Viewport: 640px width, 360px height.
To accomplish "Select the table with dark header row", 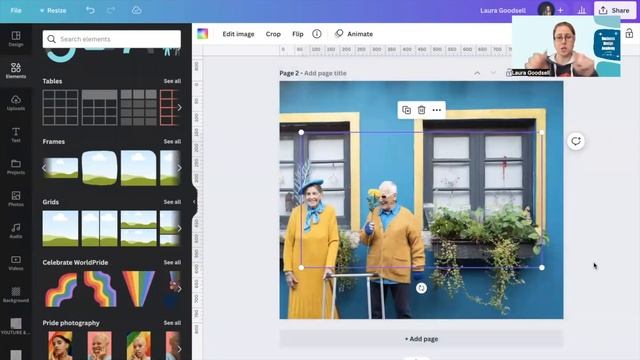I will click(x=100, y=107).
